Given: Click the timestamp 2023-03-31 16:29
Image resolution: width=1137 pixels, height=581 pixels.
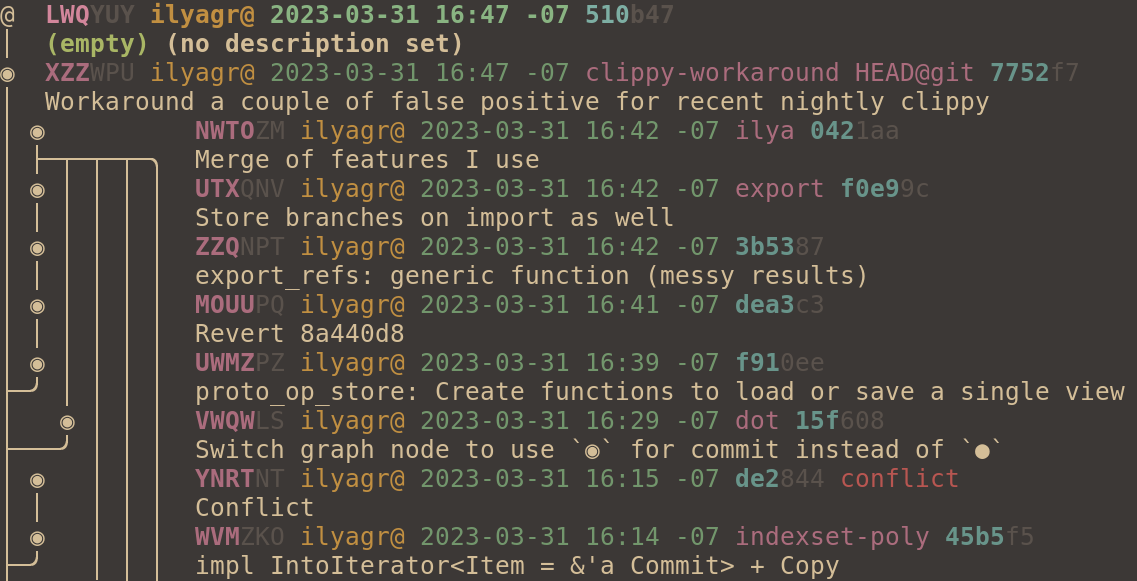Looking at the screenshot, I should click(539, 421).
